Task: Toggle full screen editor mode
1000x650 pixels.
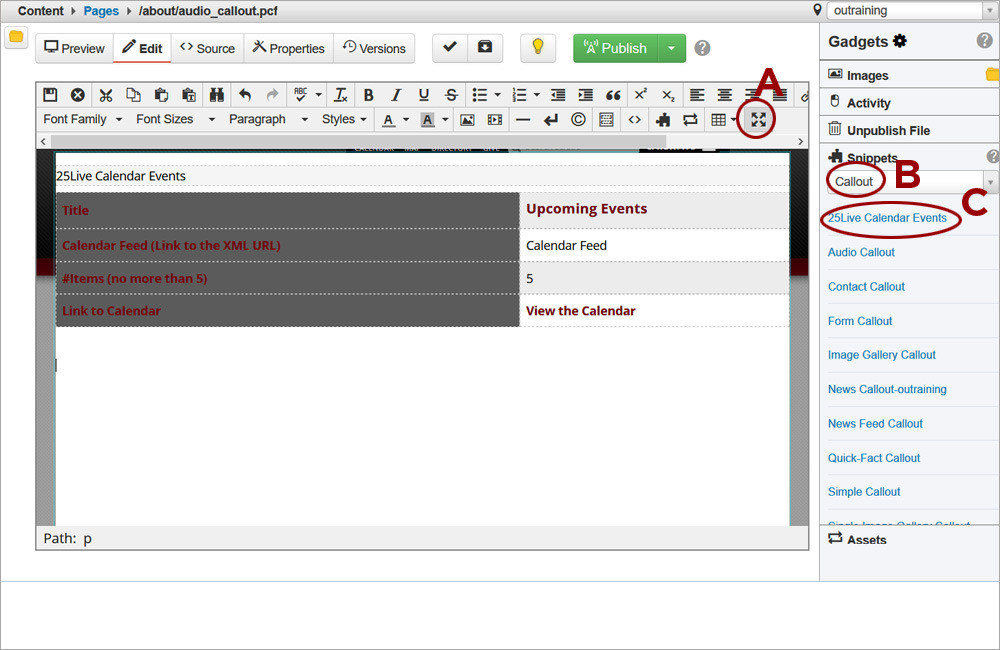Action: click(758, 120)
